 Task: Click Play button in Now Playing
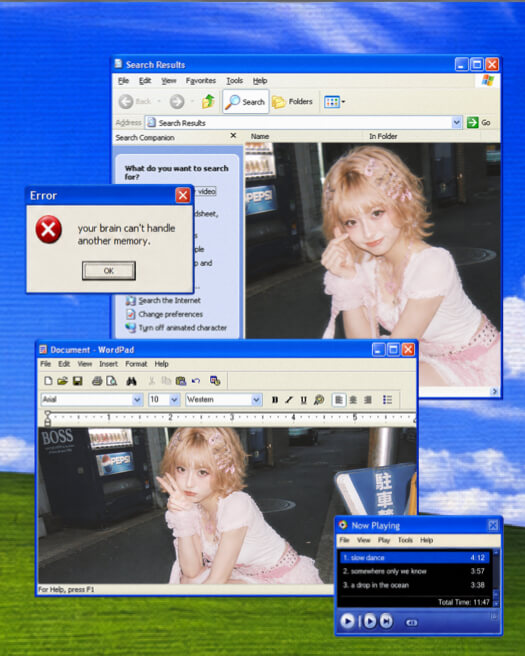347,621
